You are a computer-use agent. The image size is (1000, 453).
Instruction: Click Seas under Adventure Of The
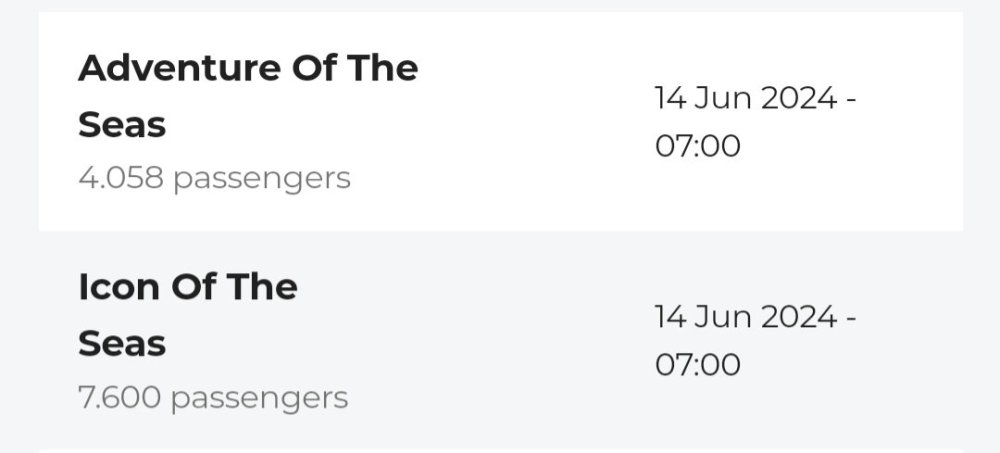coord(122,125)
